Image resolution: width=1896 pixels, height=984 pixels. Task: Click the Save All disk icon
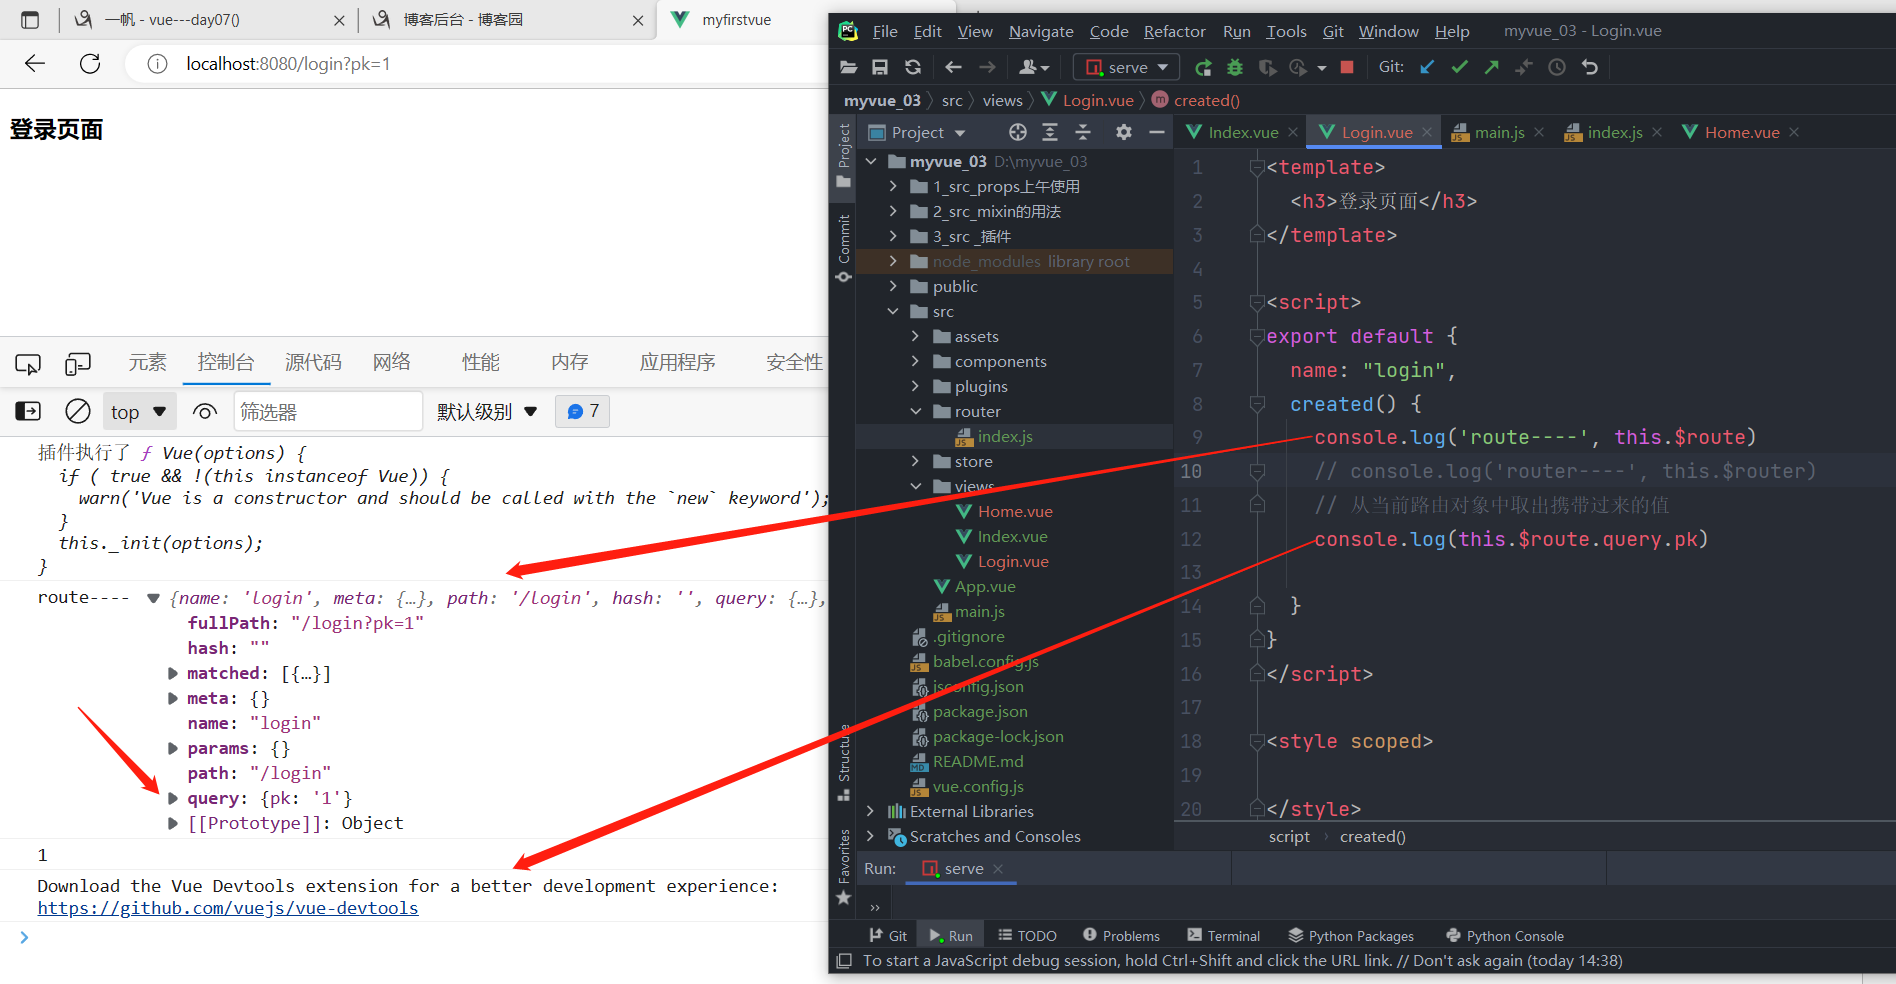click(880, 67)
